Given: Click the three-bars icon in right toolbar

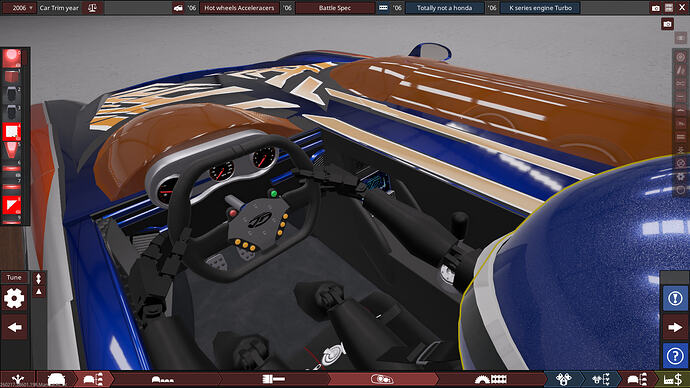Looking at the screenshot, I should point(680,137).
